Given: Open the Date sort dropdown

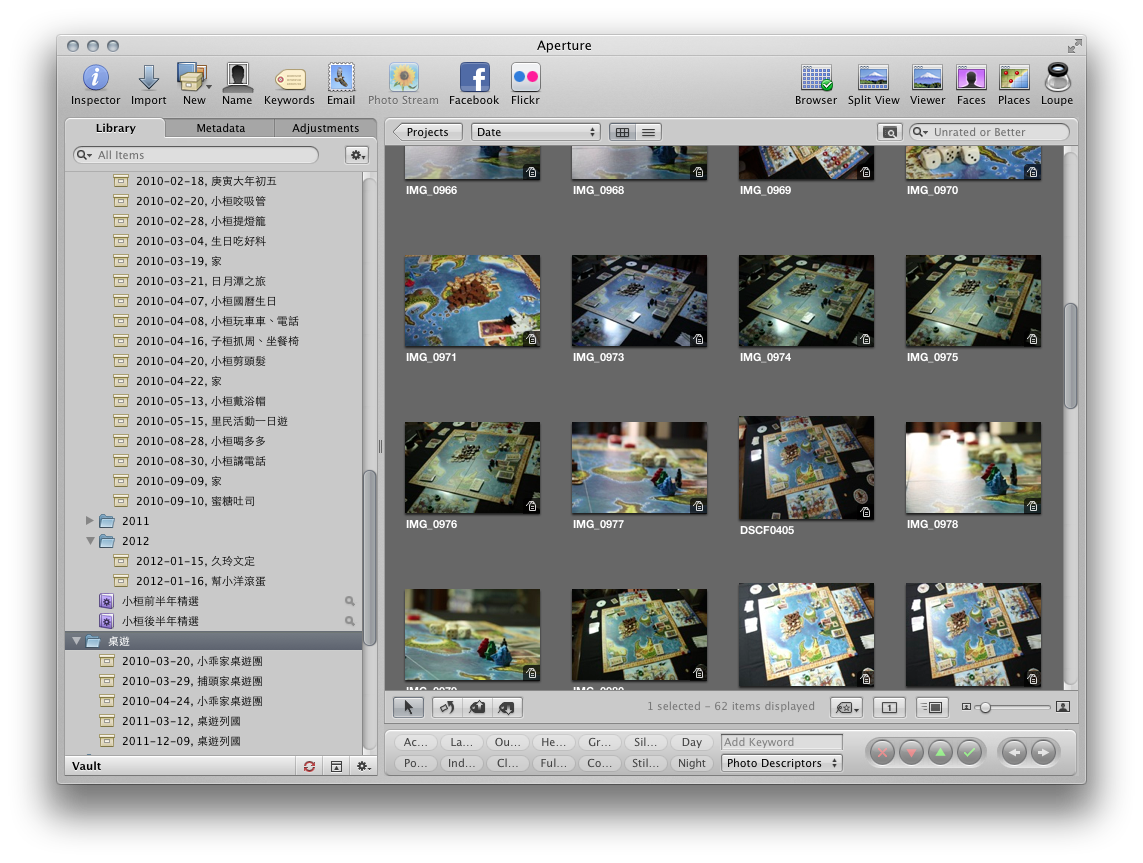Looking at the screenshot, I should (x=536, y=132).
